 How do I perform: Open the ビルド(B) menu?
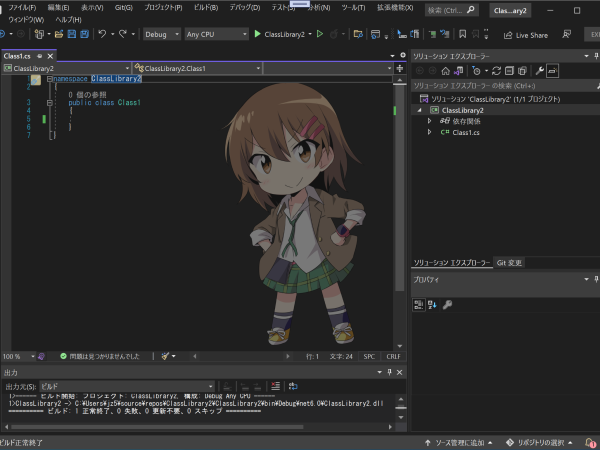click(x=205, y=8)
